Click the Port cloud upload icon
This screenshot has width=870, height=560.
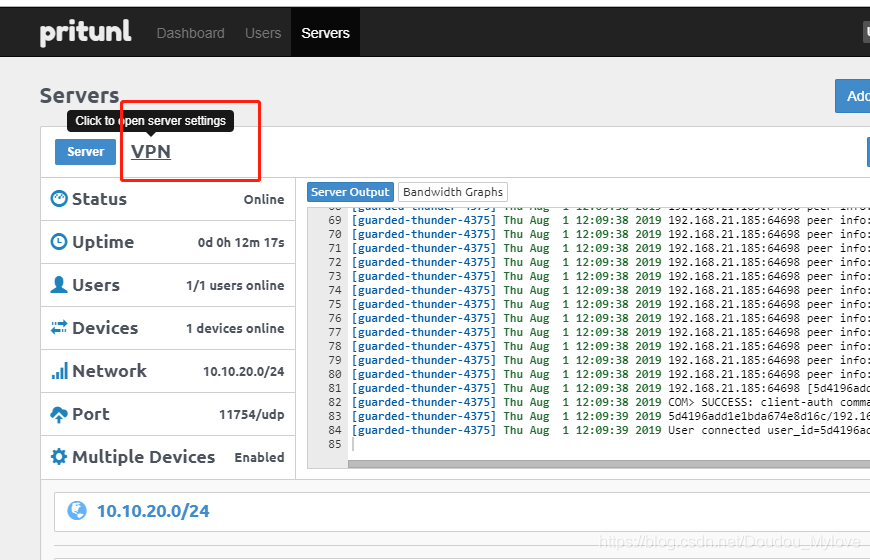[x=59, y=414]
